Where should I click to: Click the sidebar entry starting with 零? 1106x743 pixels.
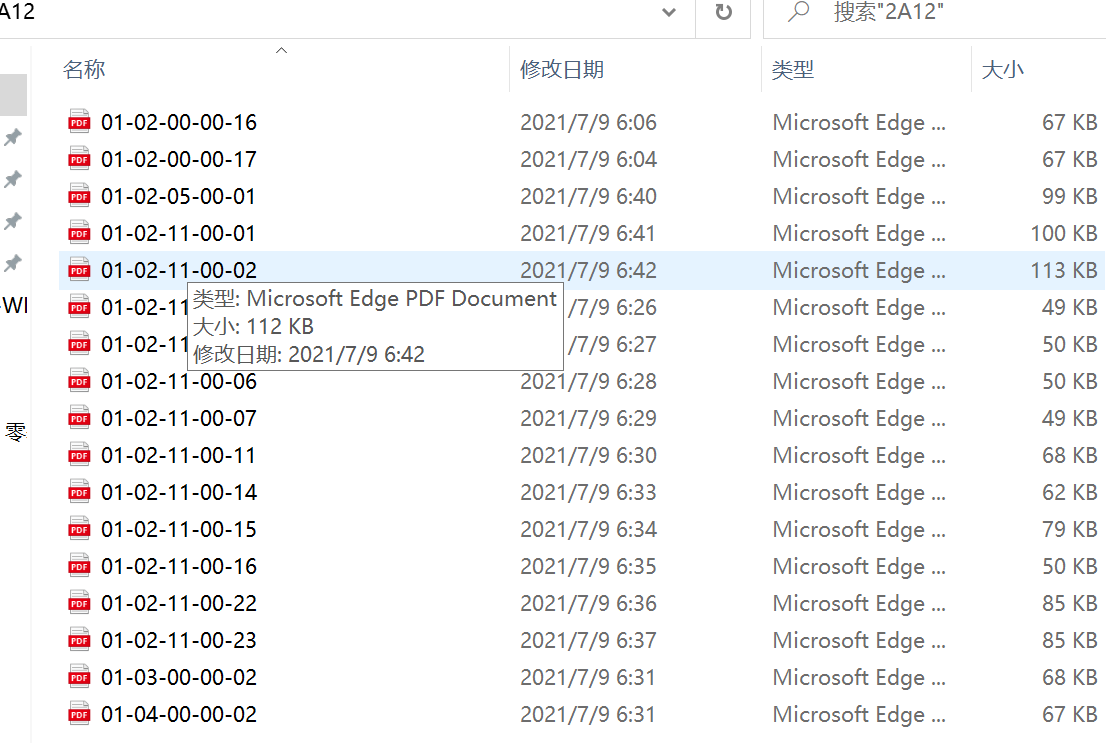click(14, 432)
